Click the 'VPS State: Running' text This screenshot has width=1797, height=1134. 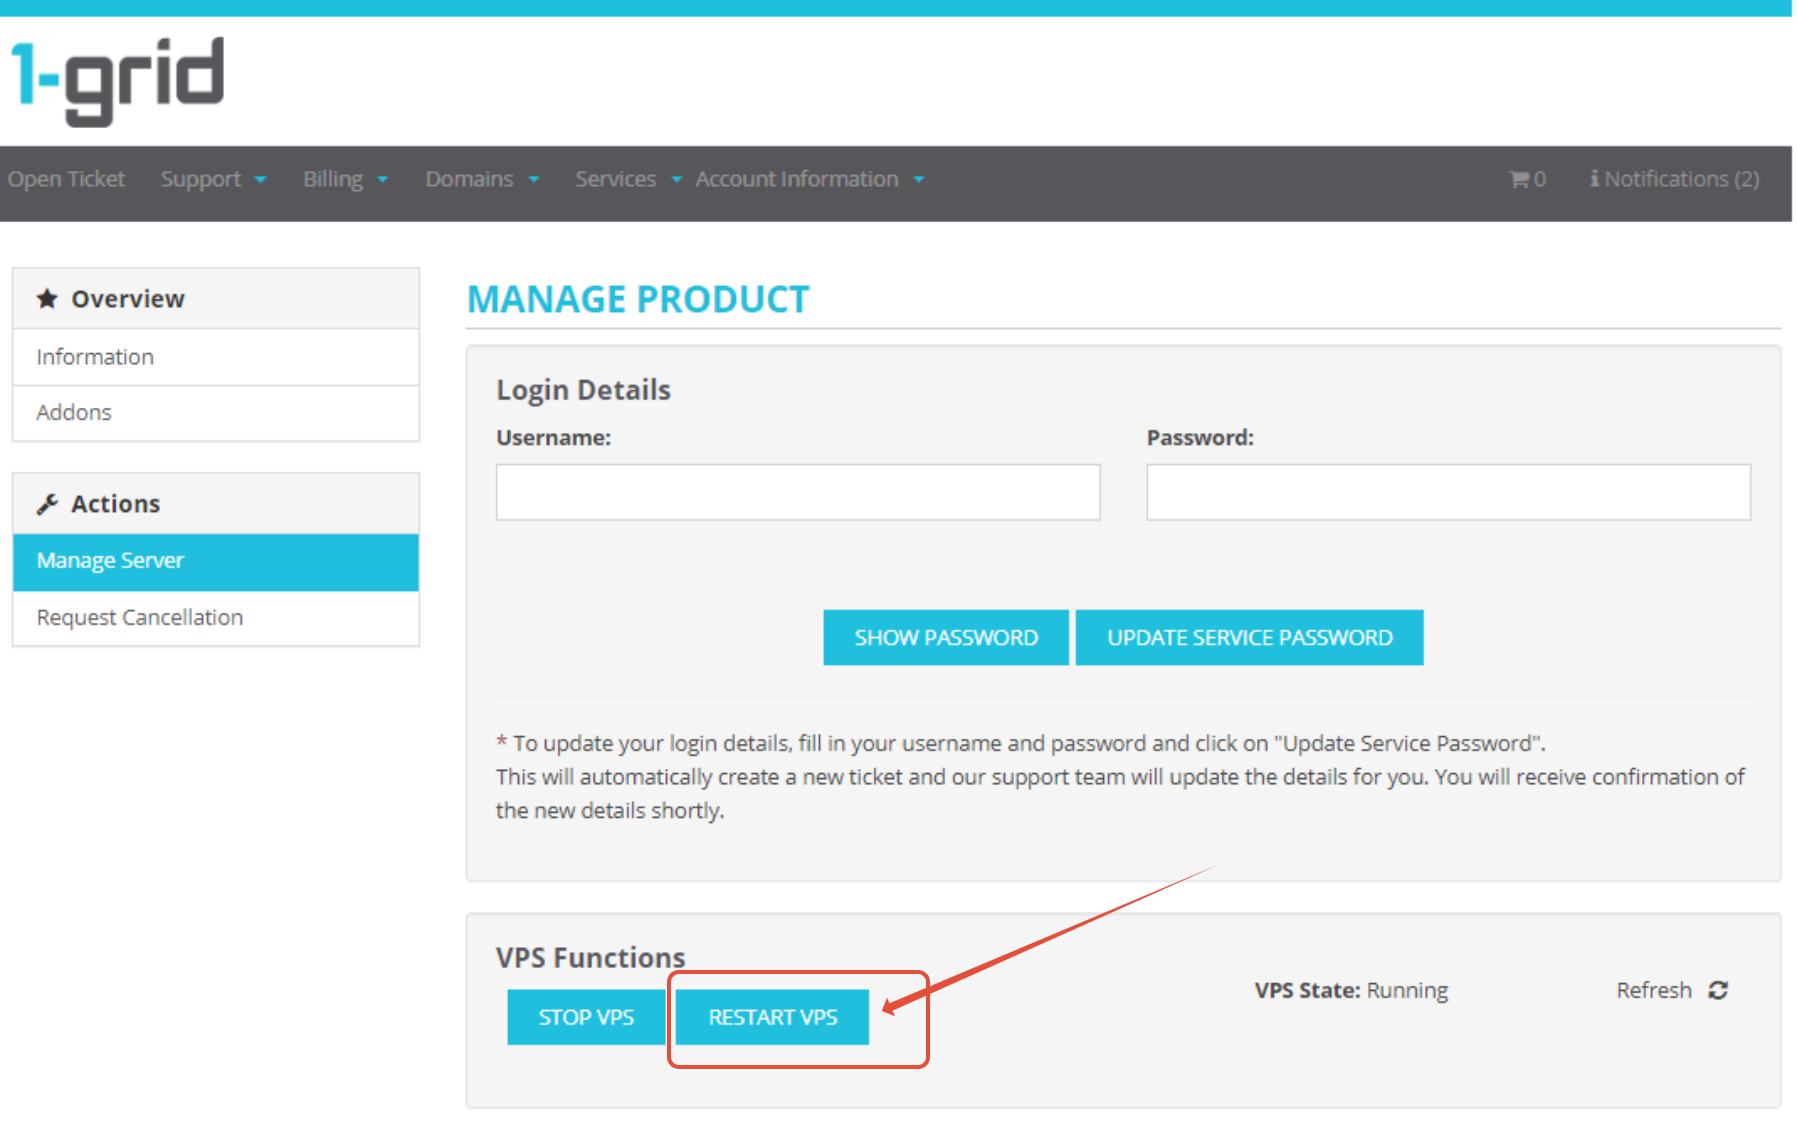[1351, 991]
